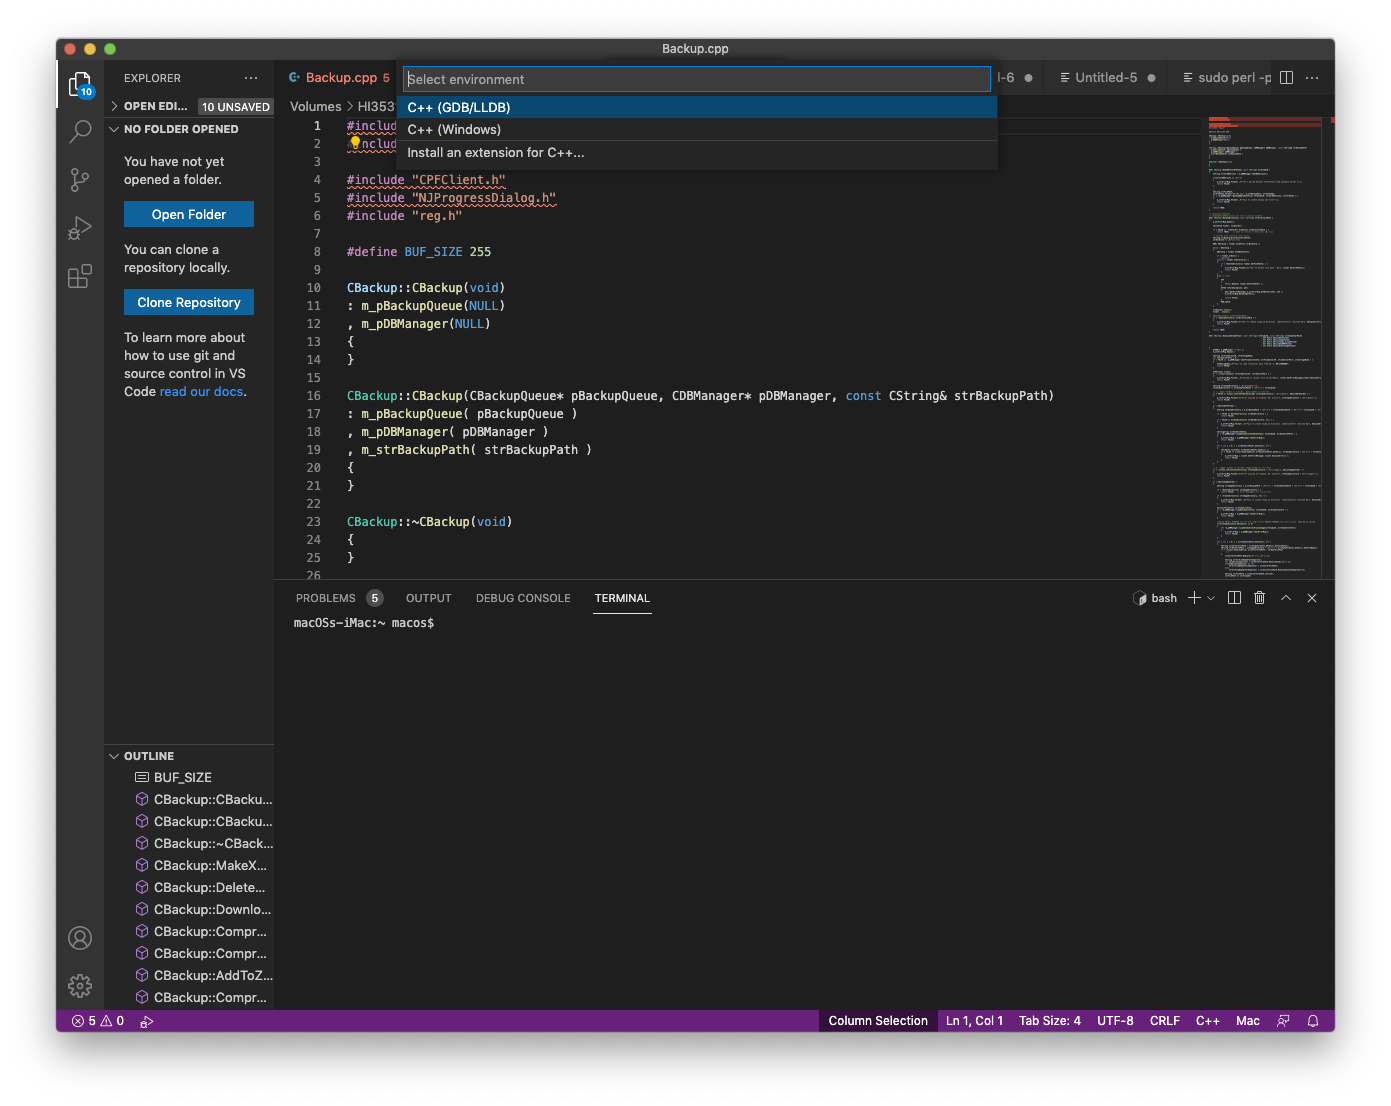Image resolution: width=1391 pixels, height=1106 pixels.
Task: Follow the read our docs link
Action: [201, 392]
